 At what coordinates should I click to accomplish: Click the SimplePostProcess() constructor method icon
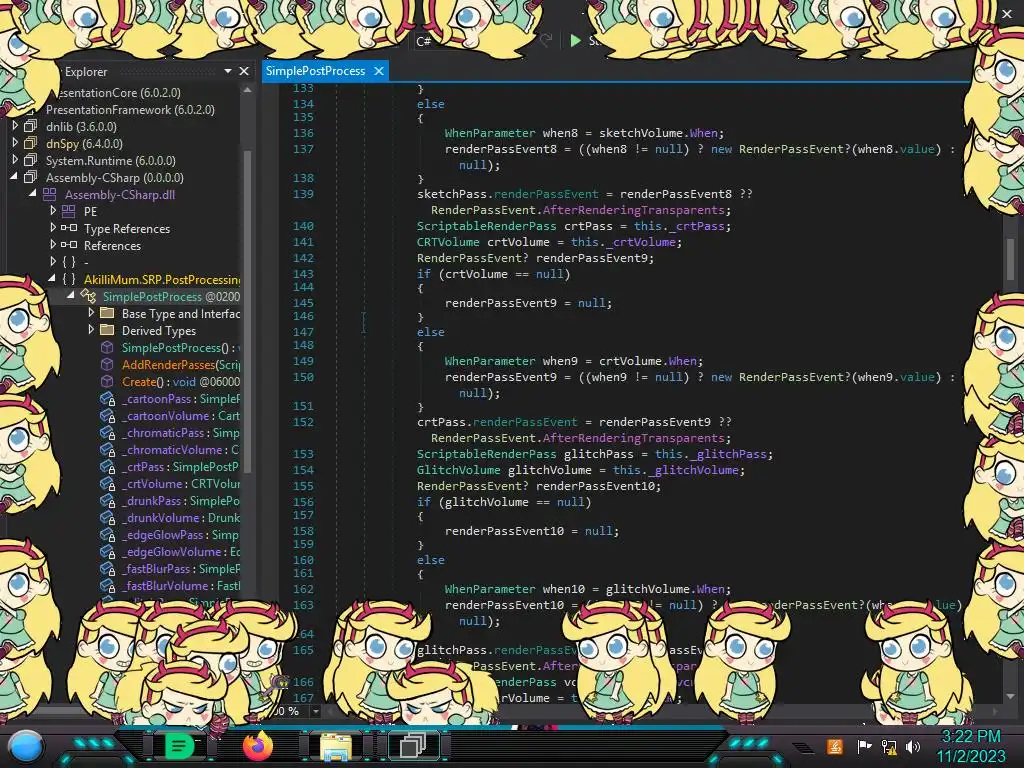[107, 347]
